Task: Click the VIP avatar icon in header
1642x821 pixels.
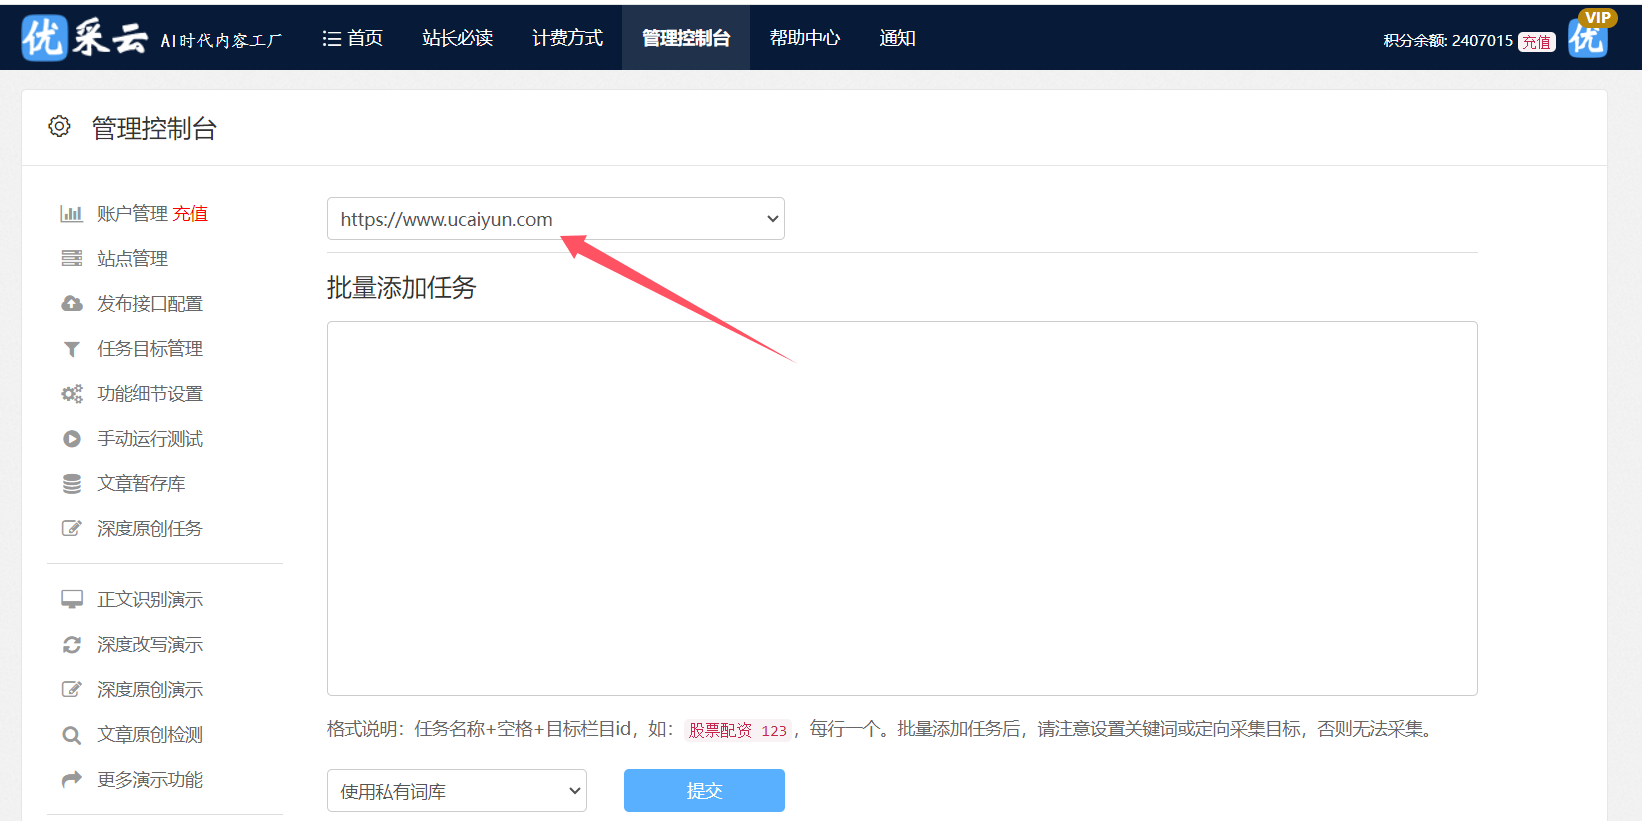Action: pos(1588,36)
